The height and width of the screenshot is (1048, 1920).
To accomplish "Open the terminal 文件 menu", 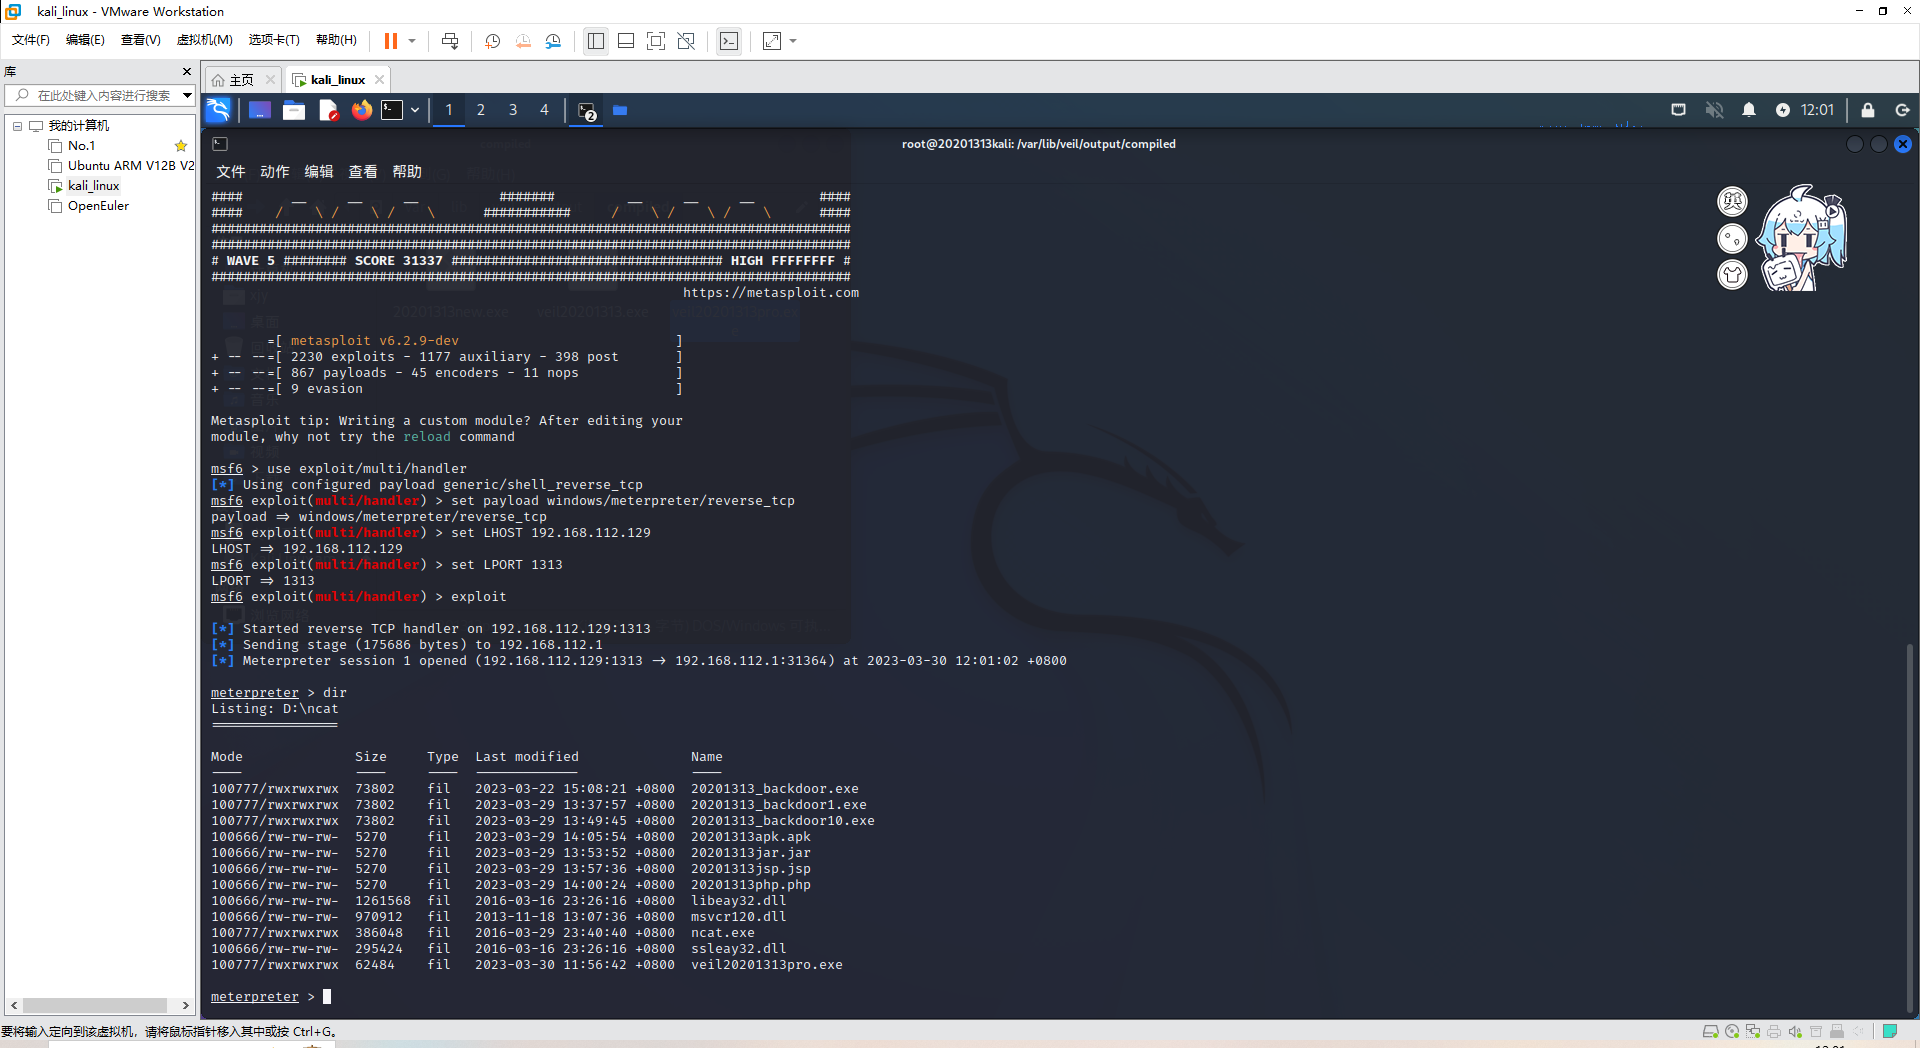I will pyautogui.click(x=231, y=172).
